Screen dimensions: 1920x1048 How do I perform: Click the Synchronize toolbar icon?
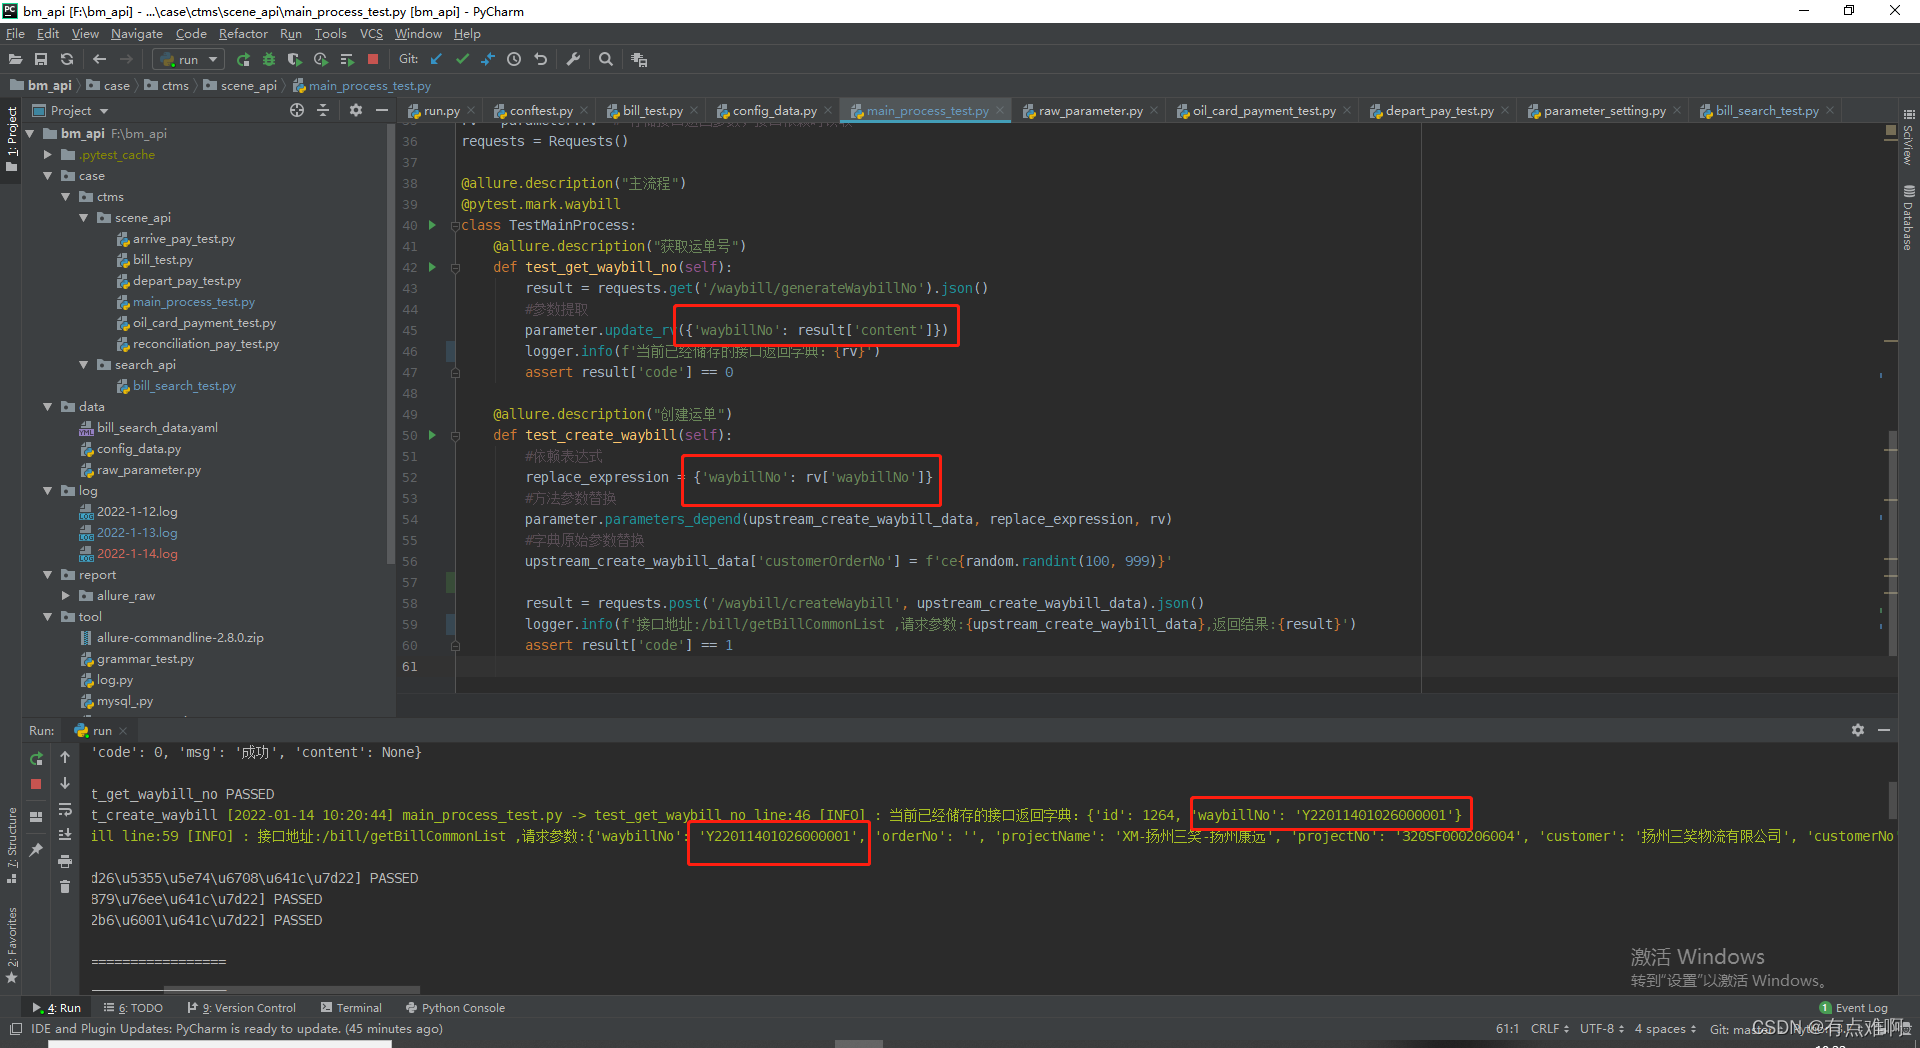pyautogui.click(x=67, y=60)
